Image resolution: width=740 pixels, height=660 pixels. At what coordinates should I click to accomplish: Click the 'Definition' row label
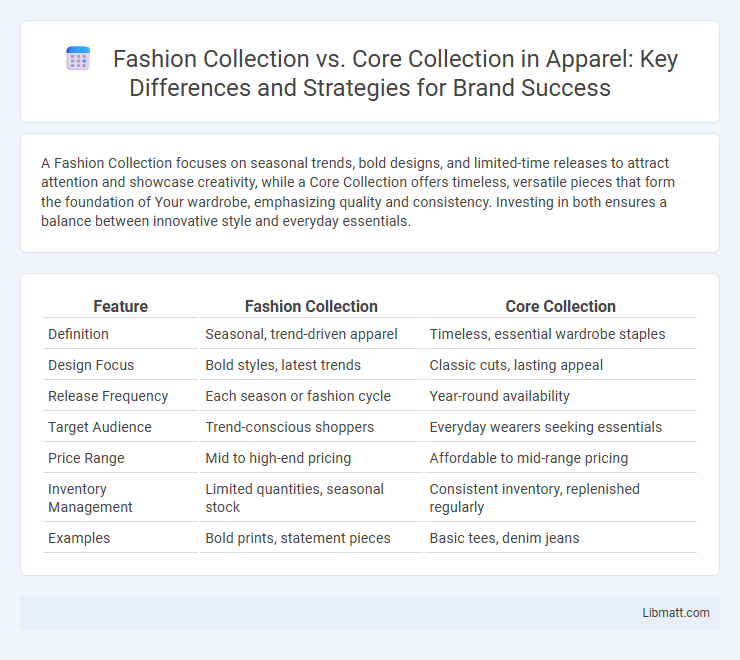coord(78,334)
